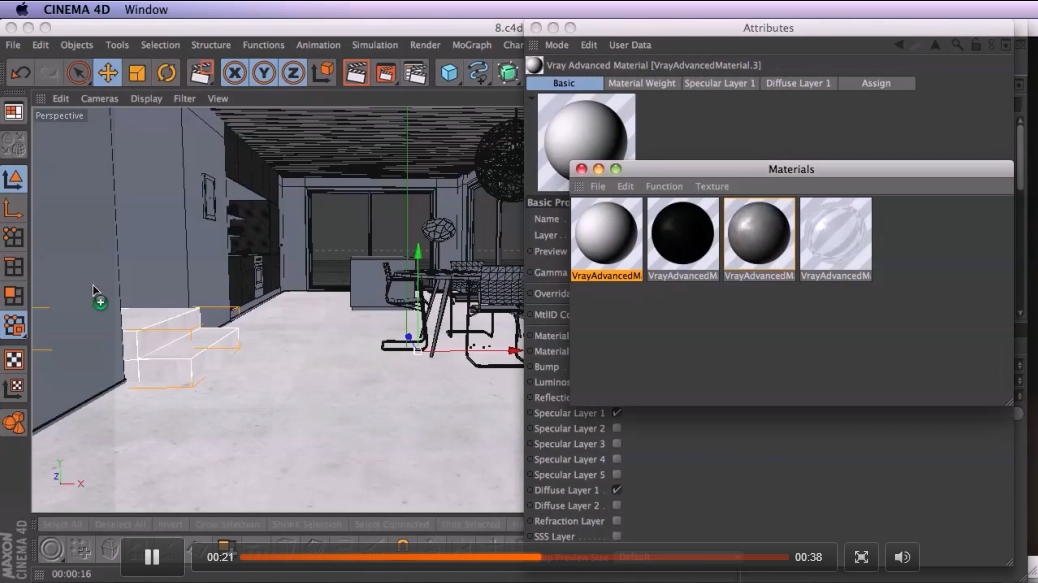The width and height of the screenshot is (1038, 583).
Task: Activate the Scale tool
Action: [x=137, y=73]
